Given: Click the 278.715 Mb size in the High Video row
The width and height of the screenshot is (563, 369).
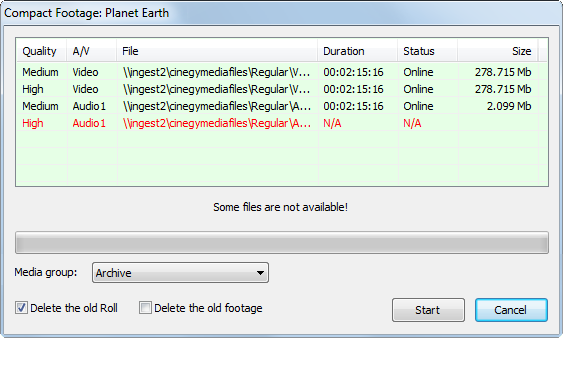Looking at the screenshot, I should pyautogui.click(x=503, y=89).
